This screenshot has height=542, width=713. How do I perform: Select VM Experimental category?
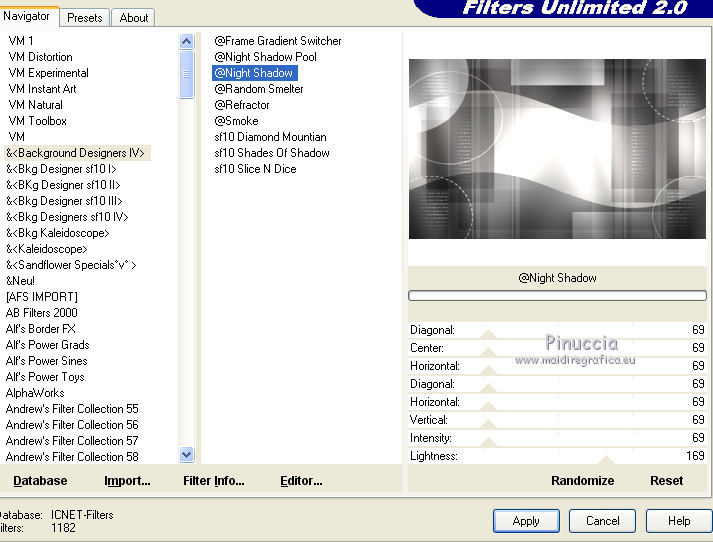[48, 73]
